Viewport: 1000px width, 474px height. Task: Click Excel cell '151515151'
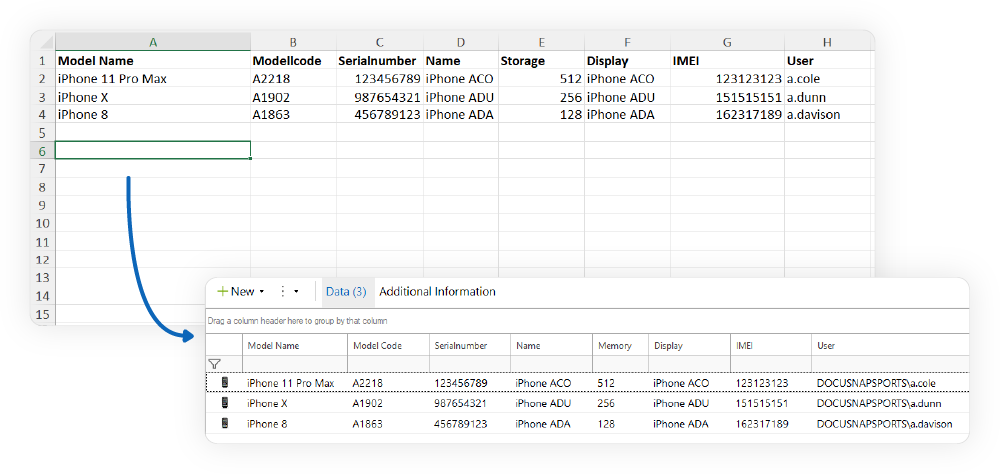[x=727, y=98]
